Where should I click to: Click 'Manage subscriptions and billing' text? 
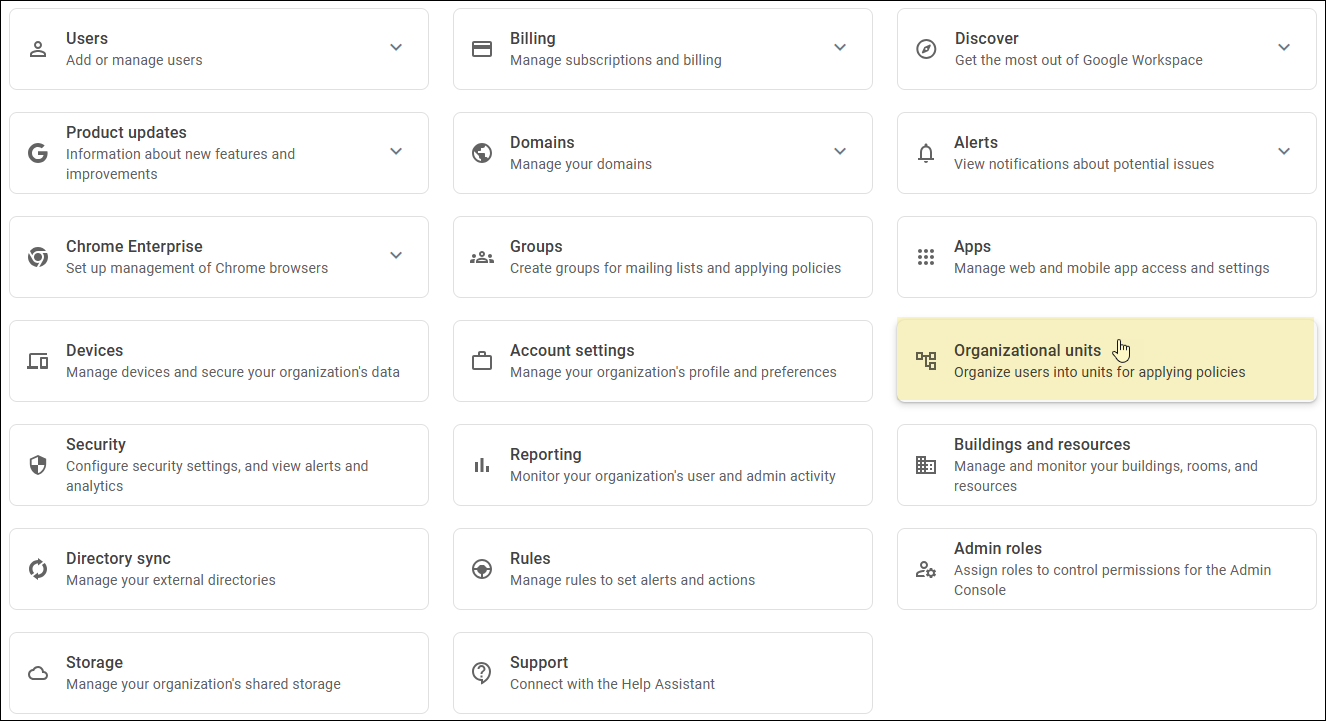click(616, 60)
